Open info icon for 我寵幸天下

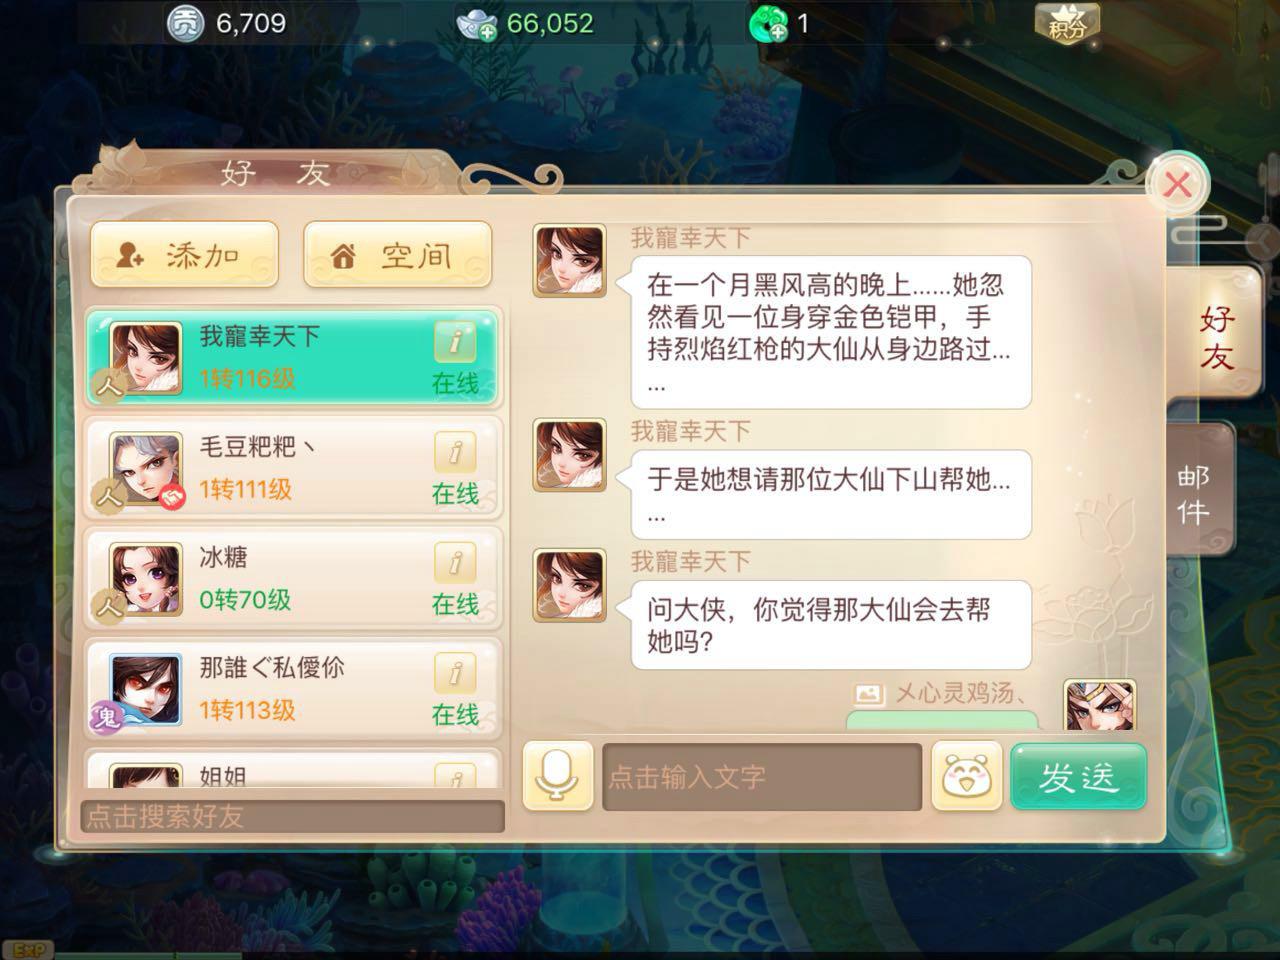[x=455, y=342]
